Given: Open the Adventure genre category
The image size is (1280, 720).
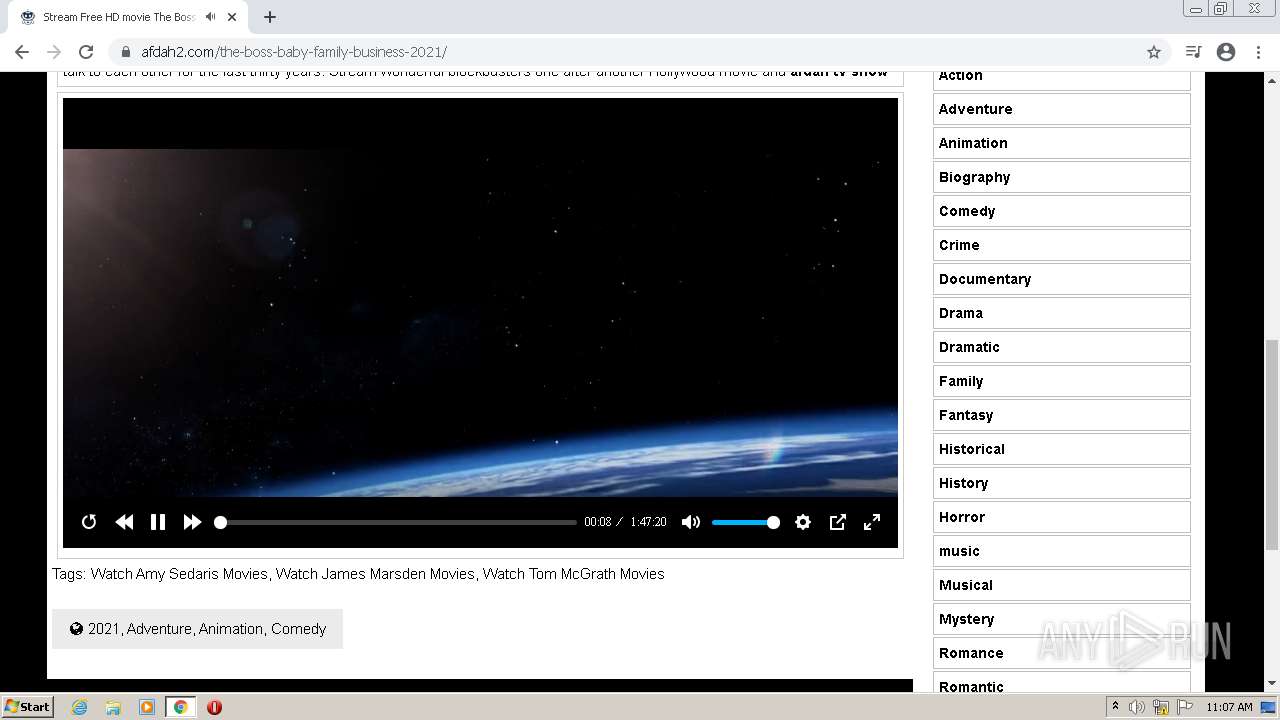Looking at the screenshot, I should (1062, 109).
